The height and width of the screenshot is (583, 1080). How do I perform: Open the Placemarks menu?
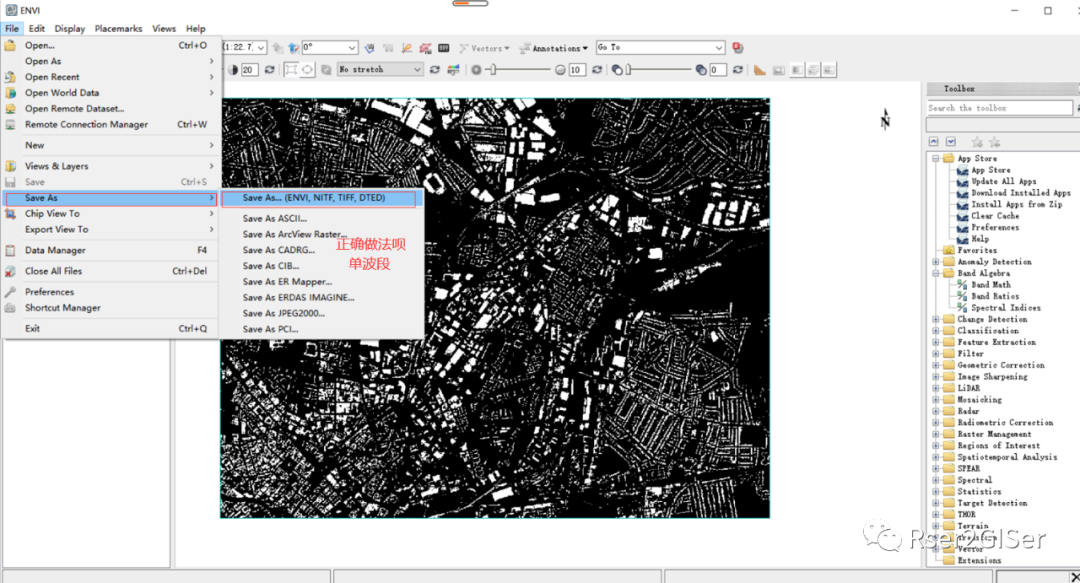[118, 28]
